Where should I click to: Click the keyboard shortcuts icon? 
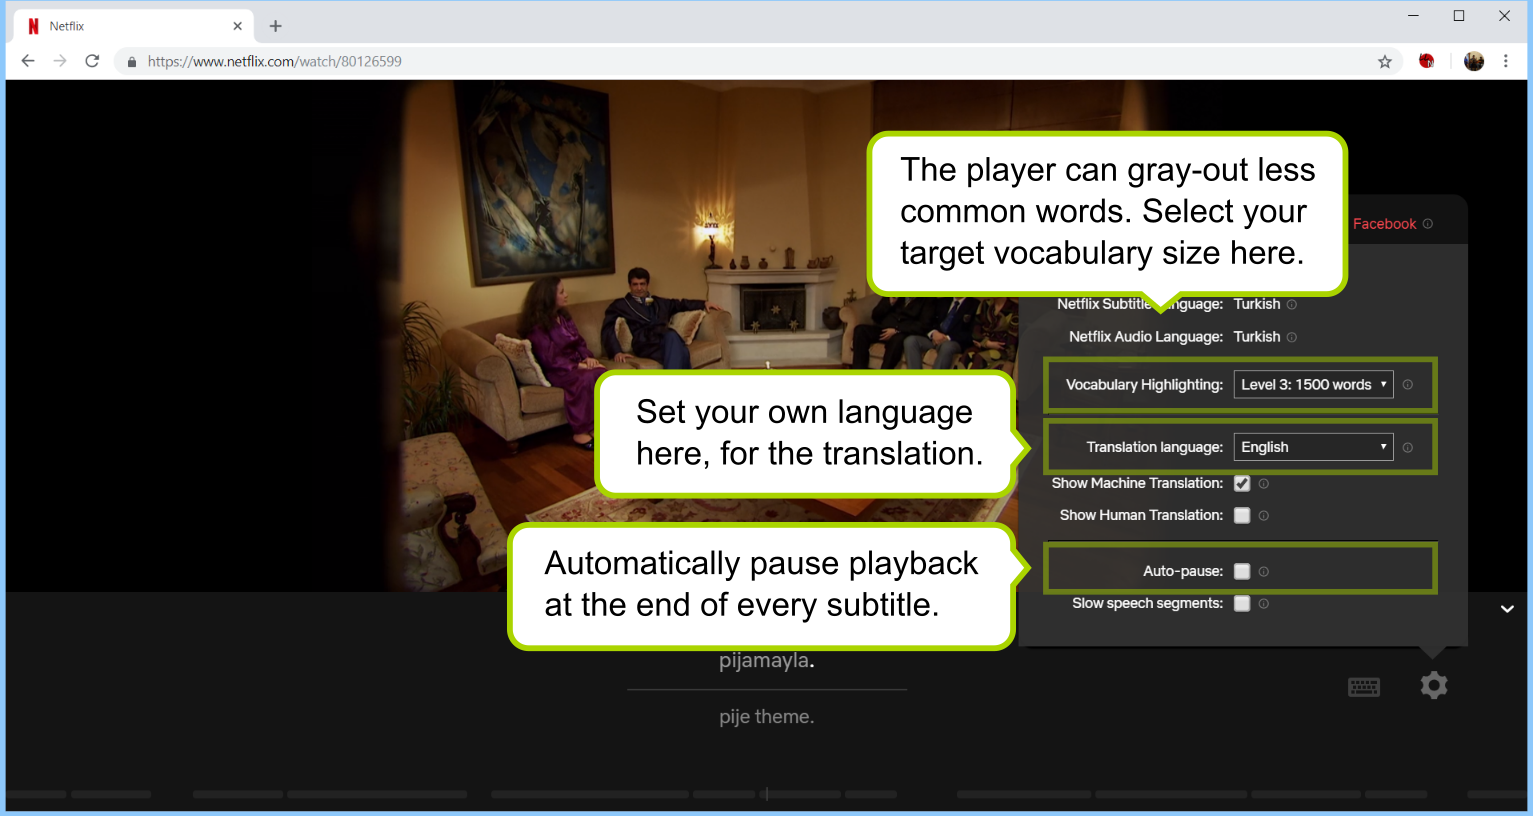(1363, 687)
